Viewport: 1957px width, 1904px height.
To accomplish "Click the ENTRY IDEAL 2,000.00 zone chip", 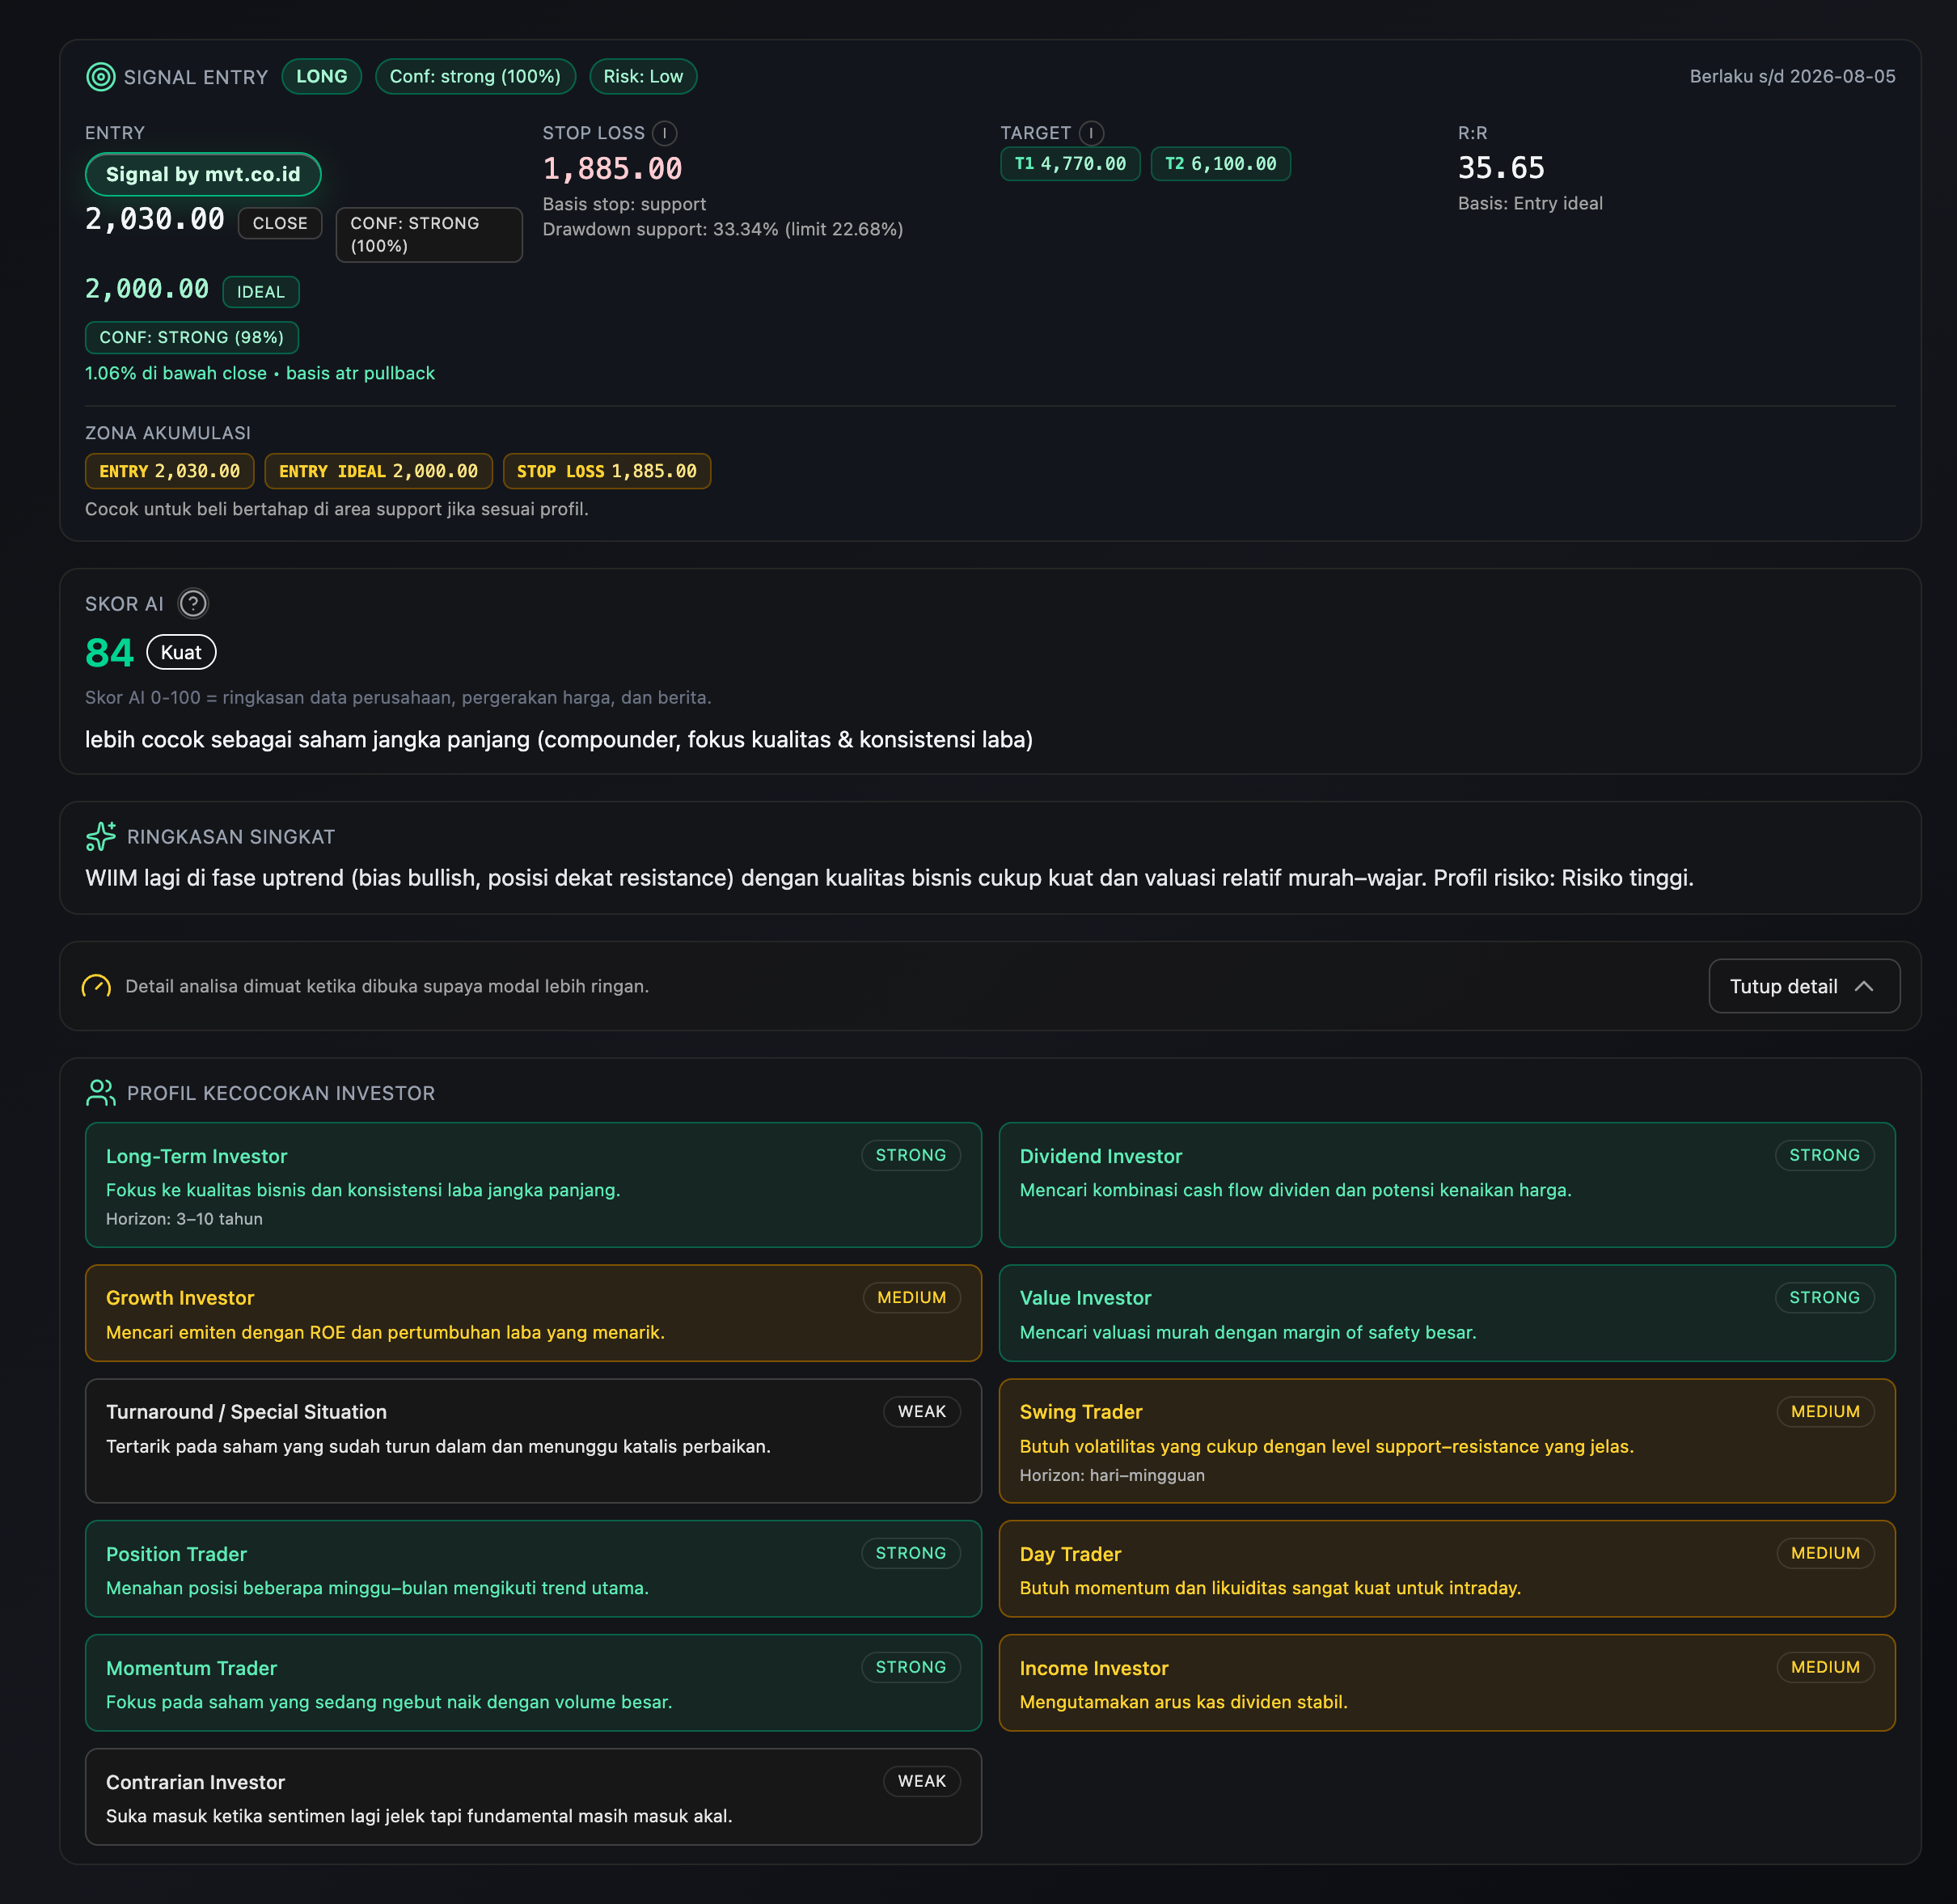I will pos(378,472).
